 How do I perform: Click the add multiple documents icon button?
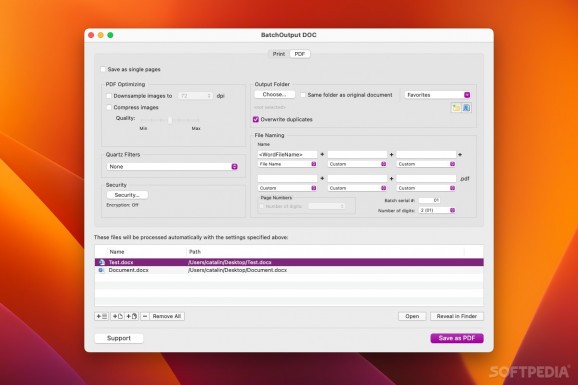[x=132, y=316]
